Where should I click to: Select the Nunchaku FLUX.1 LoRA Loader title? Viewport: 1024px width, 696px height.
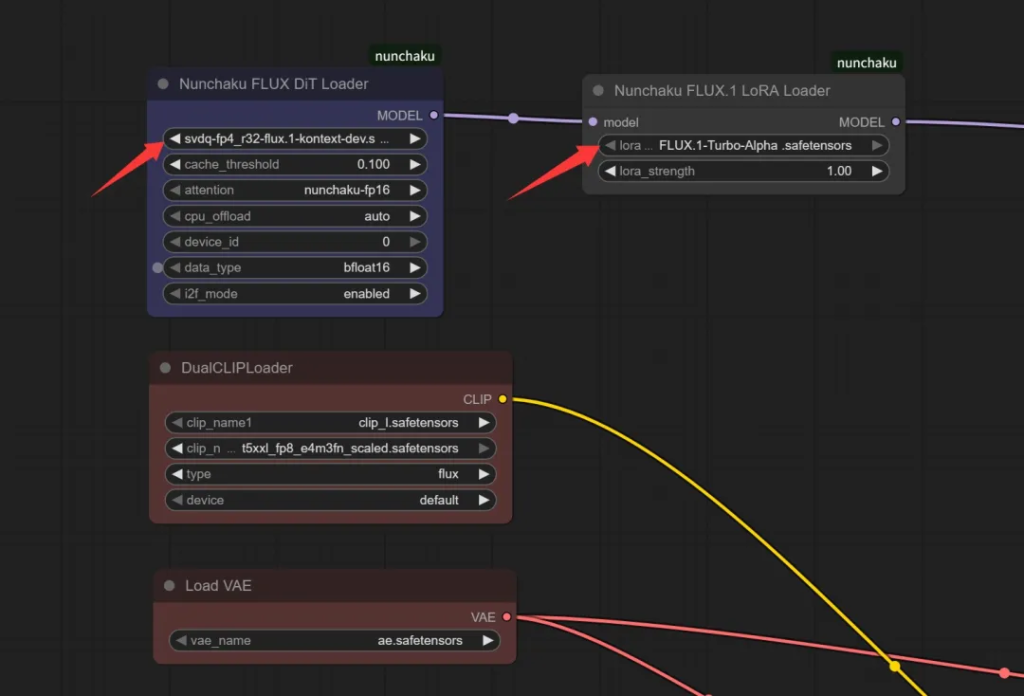coord(722,91)
